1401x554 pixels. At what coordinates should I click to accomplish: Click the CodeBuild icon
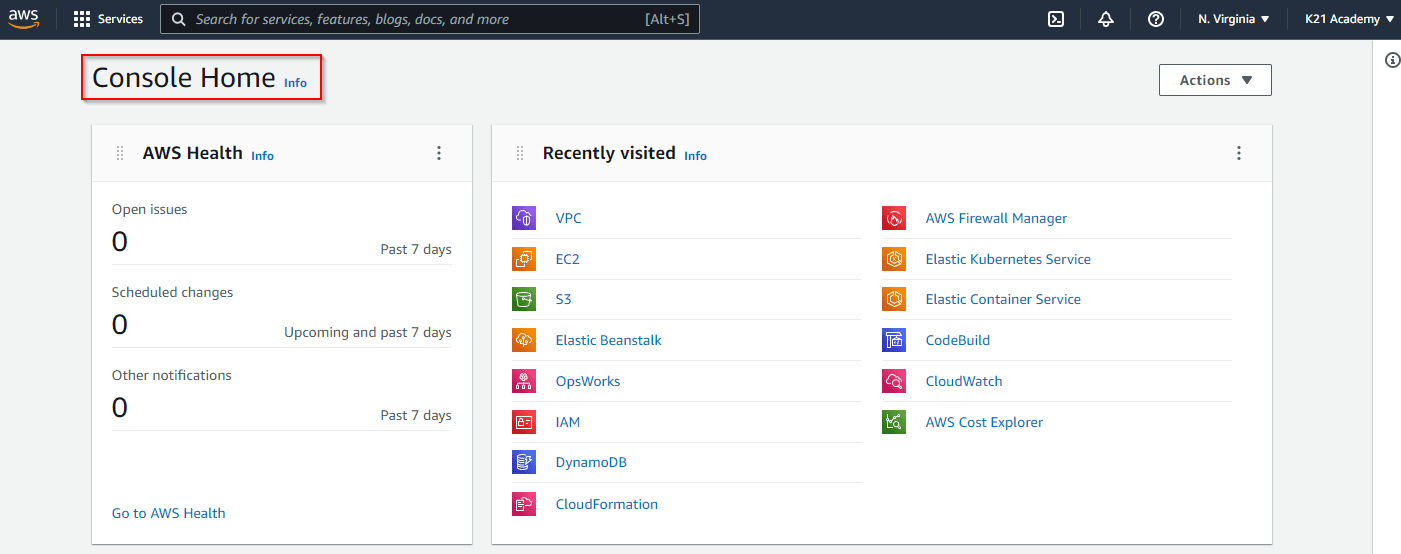click(894, 340)
